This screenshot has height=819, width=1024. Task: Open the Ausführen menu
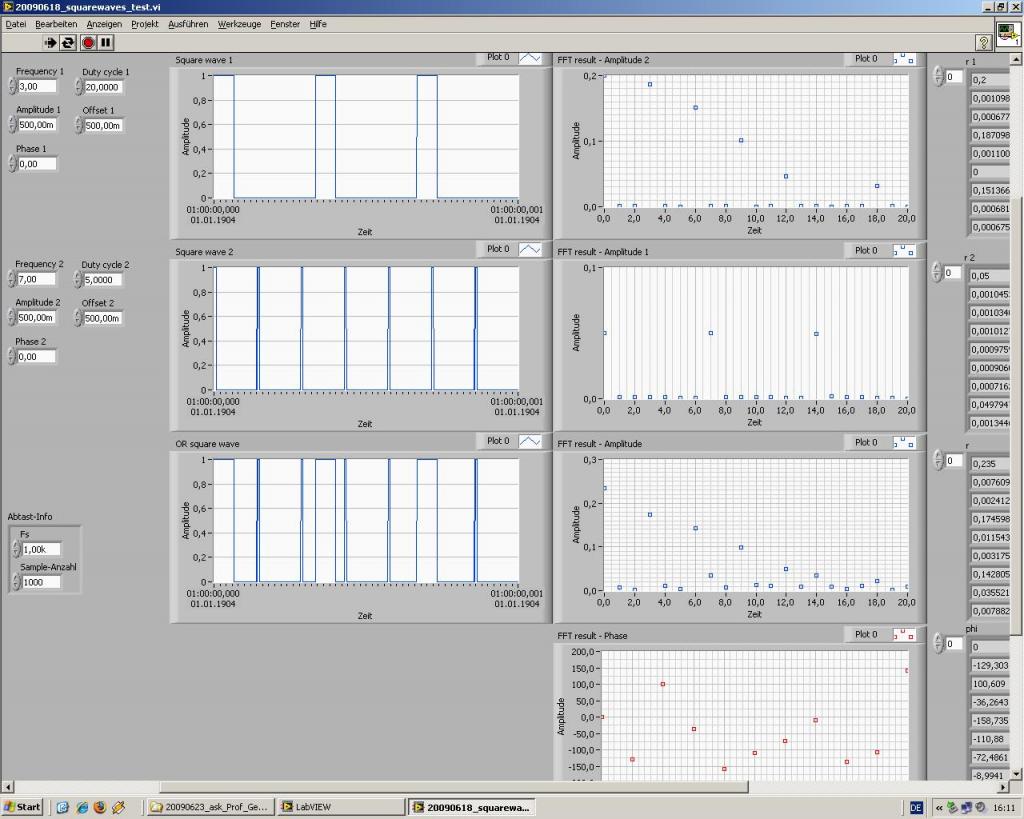coord(188,24)
